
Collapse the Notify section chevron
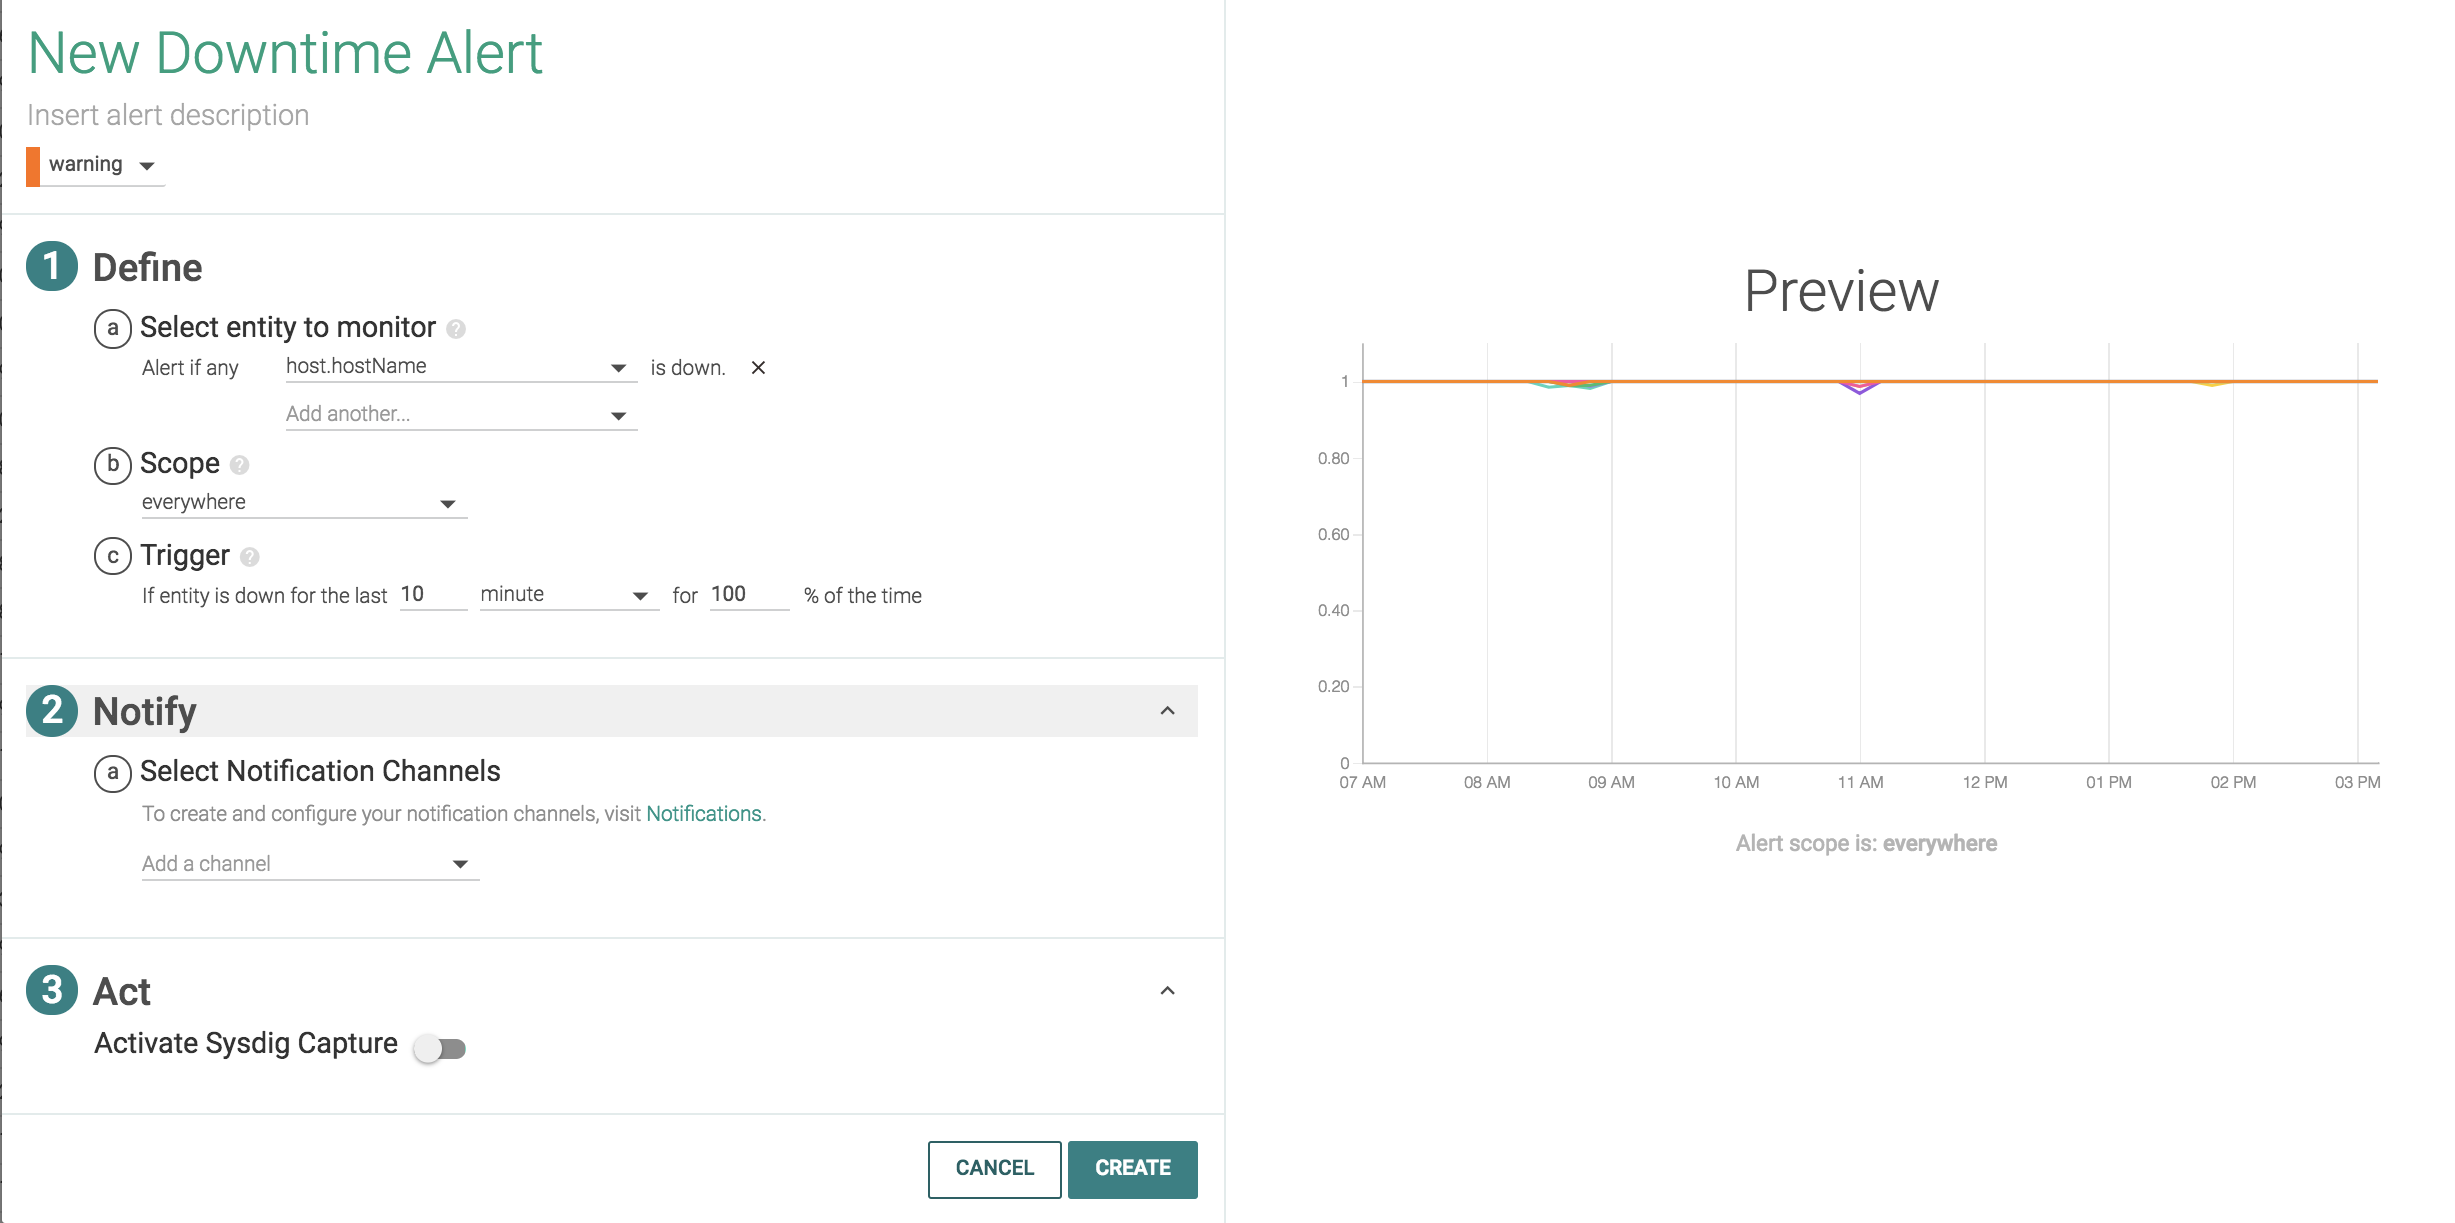(1167, 711)
